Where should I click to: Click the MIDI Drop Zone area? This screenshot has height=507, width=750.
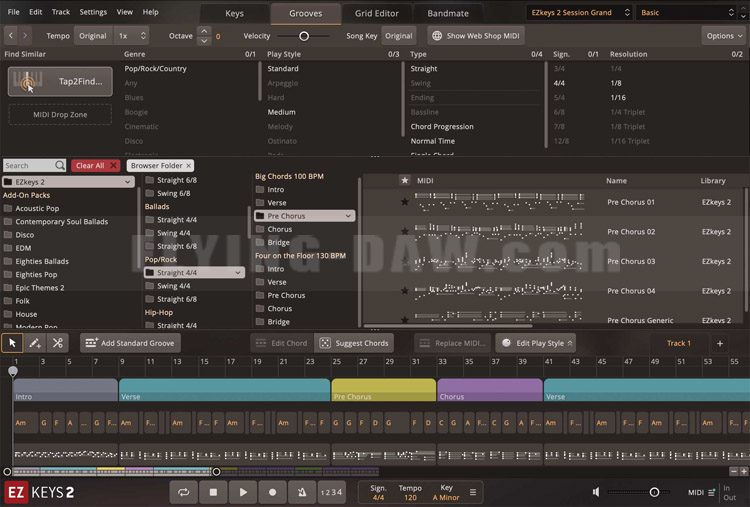(60, 115)
